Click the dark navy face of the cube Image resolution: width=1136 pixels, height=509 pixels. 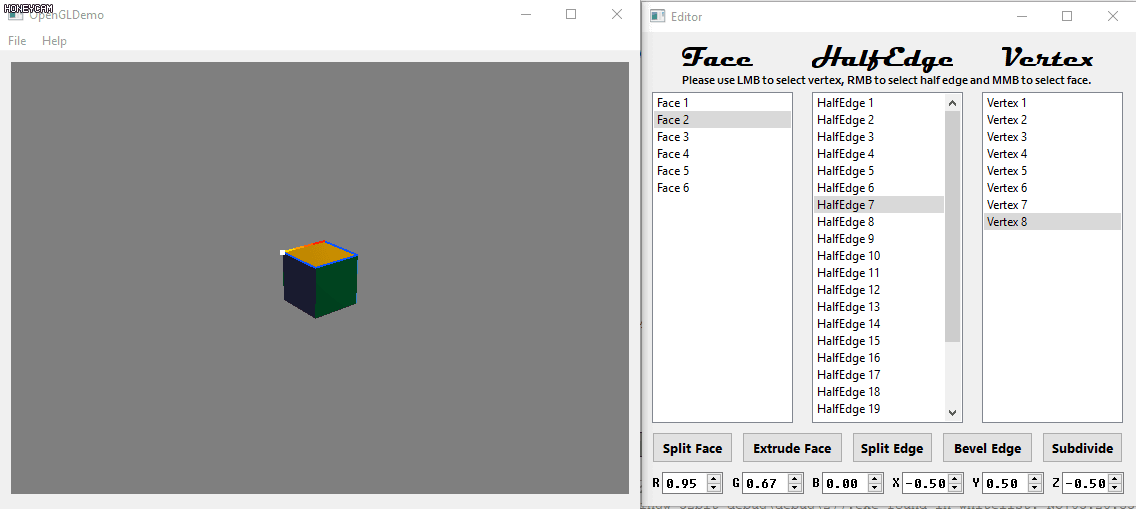coord(299,285)
